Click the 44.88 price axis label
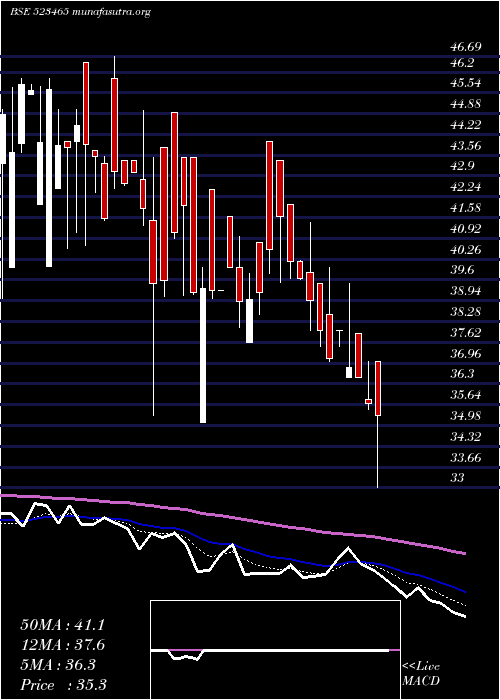 pos(464,104)
